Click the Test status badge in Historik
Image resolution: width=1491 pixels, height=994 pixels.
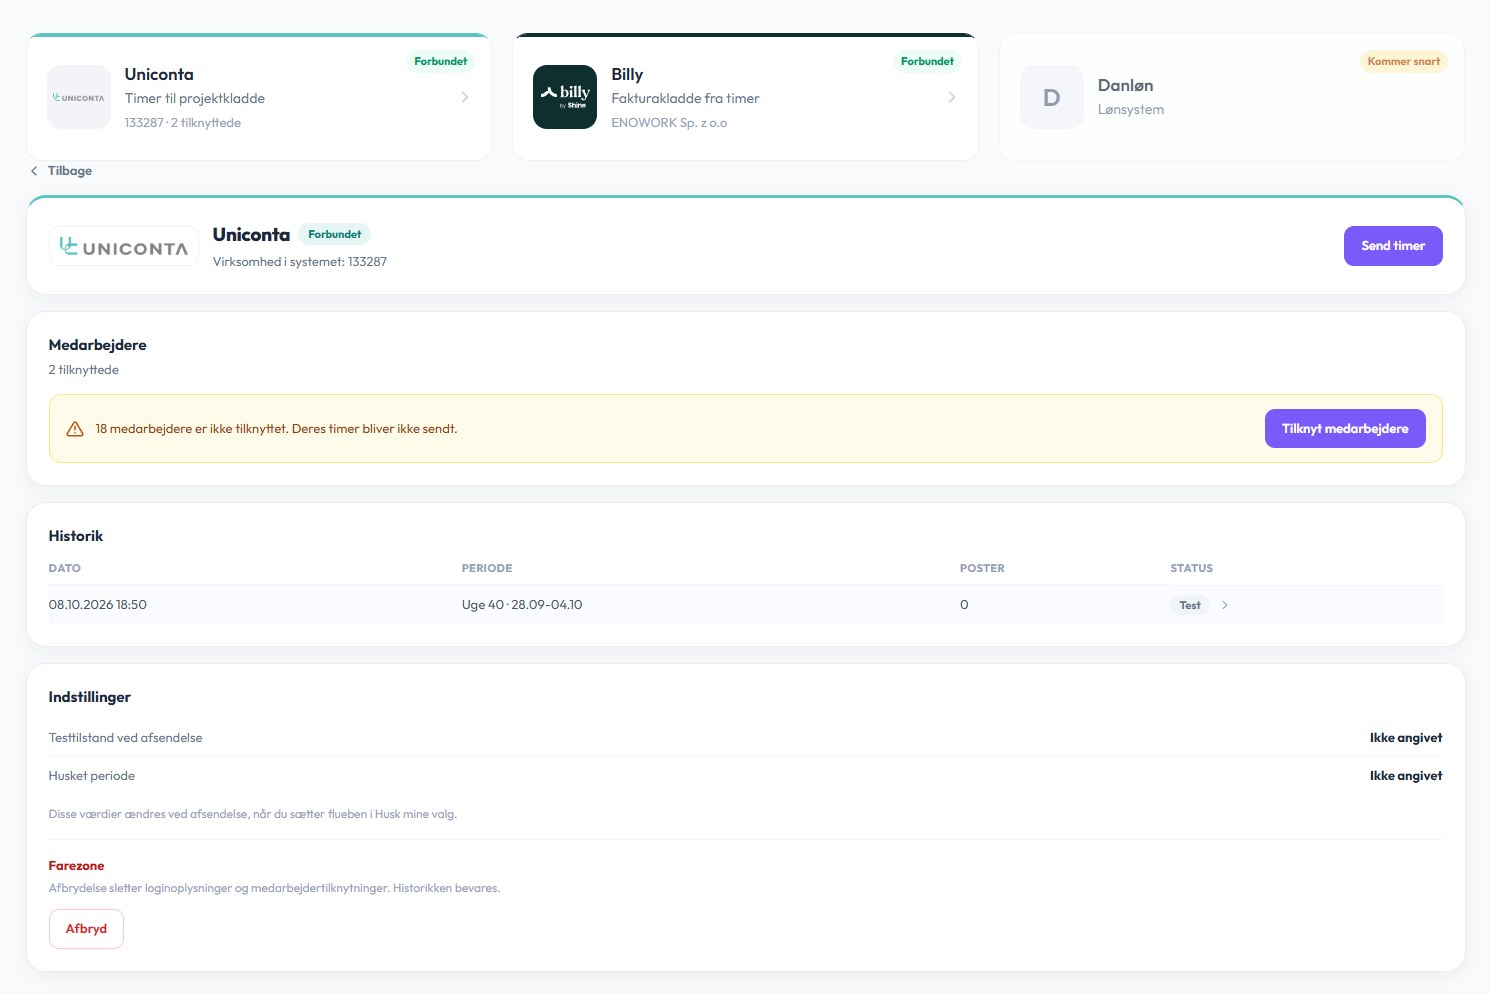tap(1190, 605)
